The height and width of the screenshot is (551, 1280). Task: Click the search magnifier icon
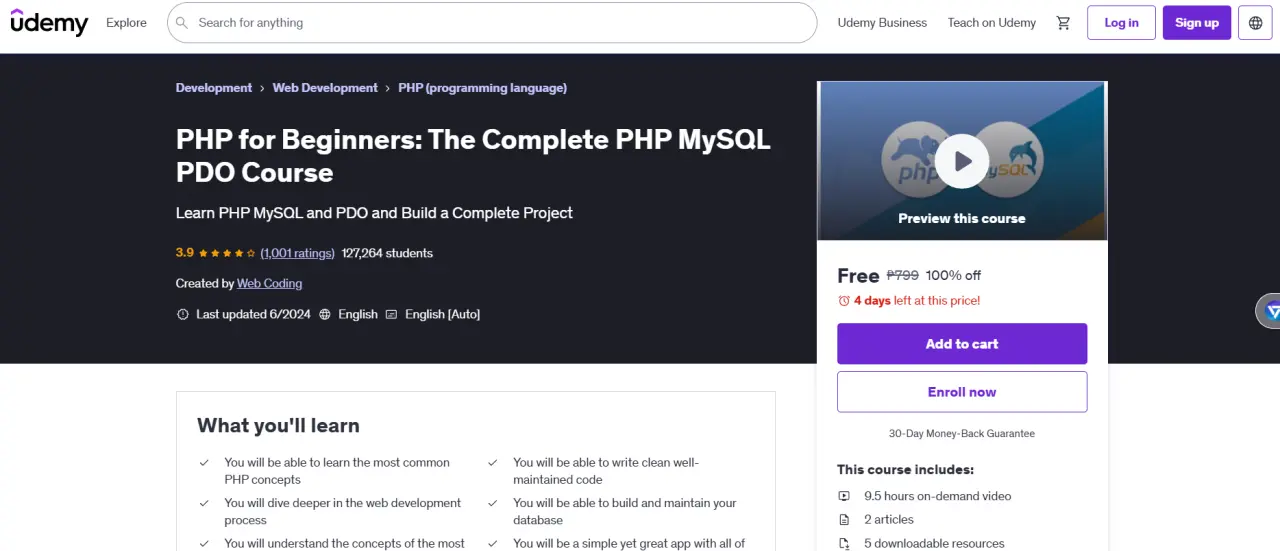[181, 23]
